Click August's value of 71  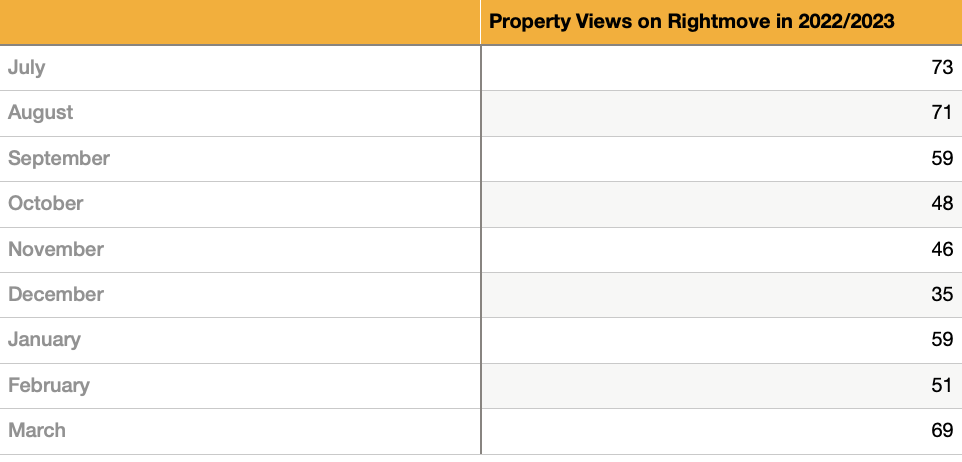pos(942,113)
